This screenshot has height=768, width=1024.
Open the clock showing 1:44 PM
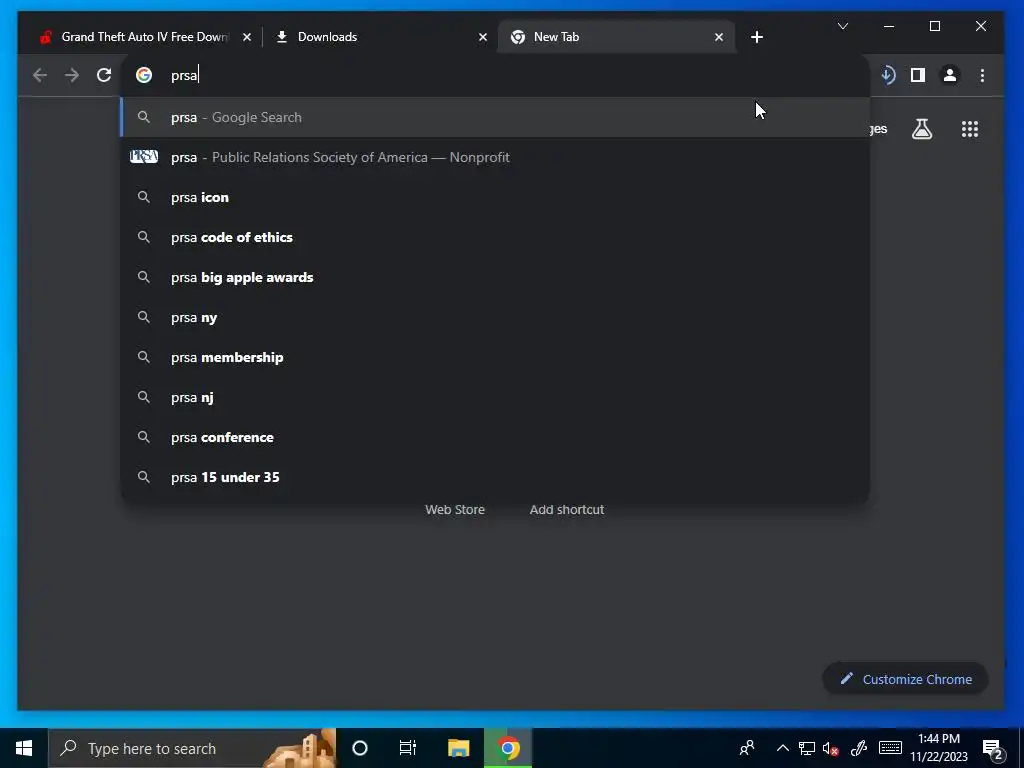coord(939,748)
